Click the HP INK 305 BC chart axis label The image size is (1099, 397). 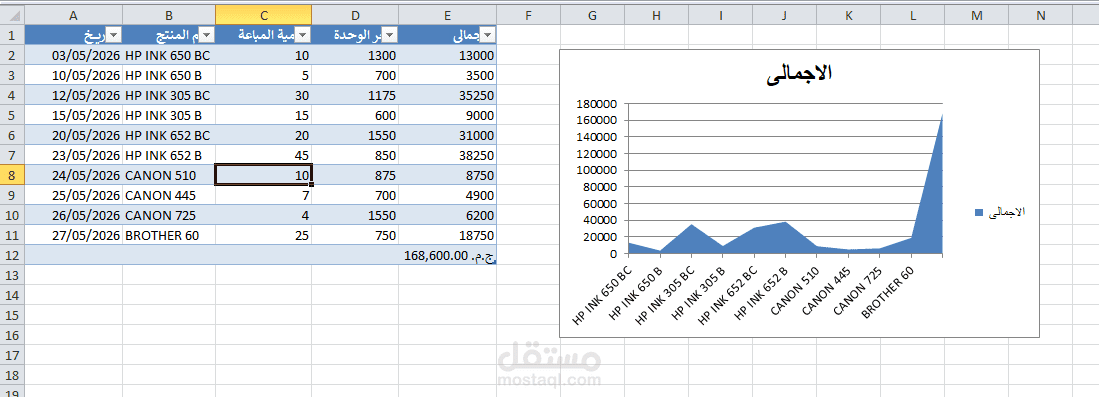coord(664,295)
